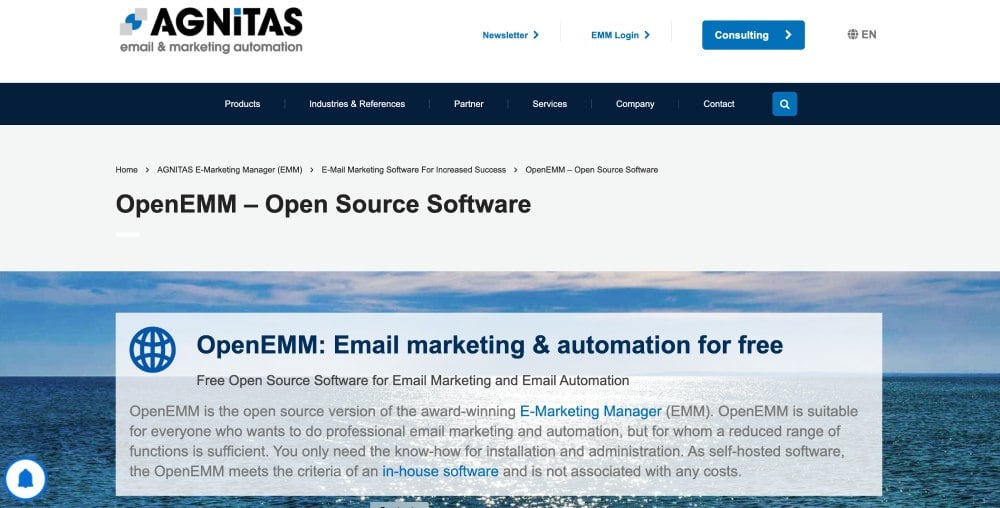Viewport: 1000px width, 508px height.
Task: Click the chevron beside Newsletter
Action: pyautogui.click(x=536, y=35)
